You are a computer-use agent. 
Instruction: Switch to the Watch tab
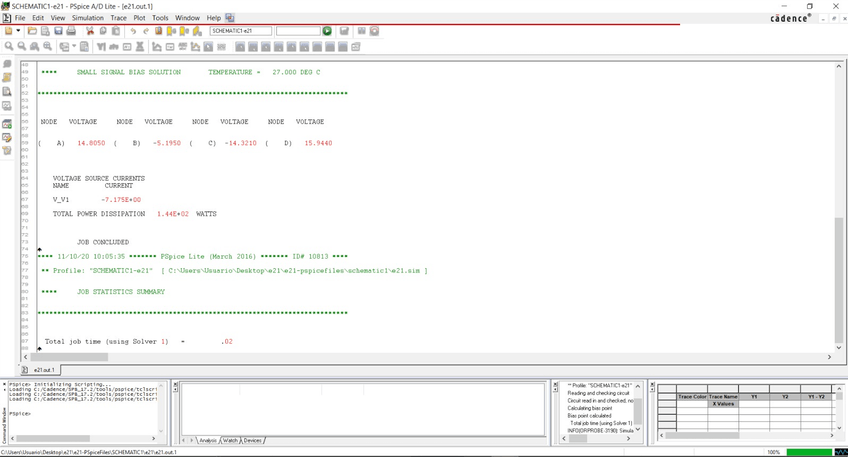coord(230,440)
